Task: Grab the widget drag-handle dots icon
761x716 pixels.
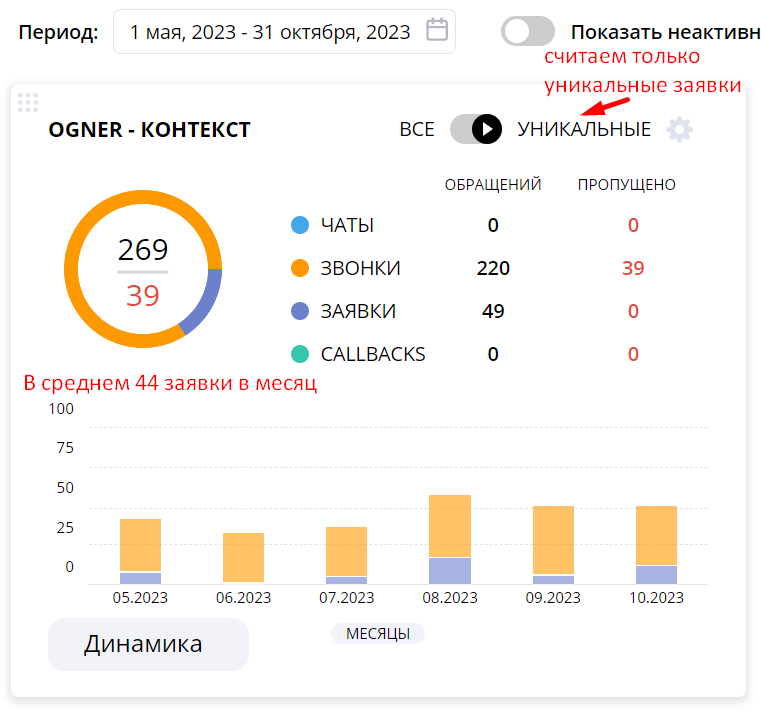Action: (28, 102)
